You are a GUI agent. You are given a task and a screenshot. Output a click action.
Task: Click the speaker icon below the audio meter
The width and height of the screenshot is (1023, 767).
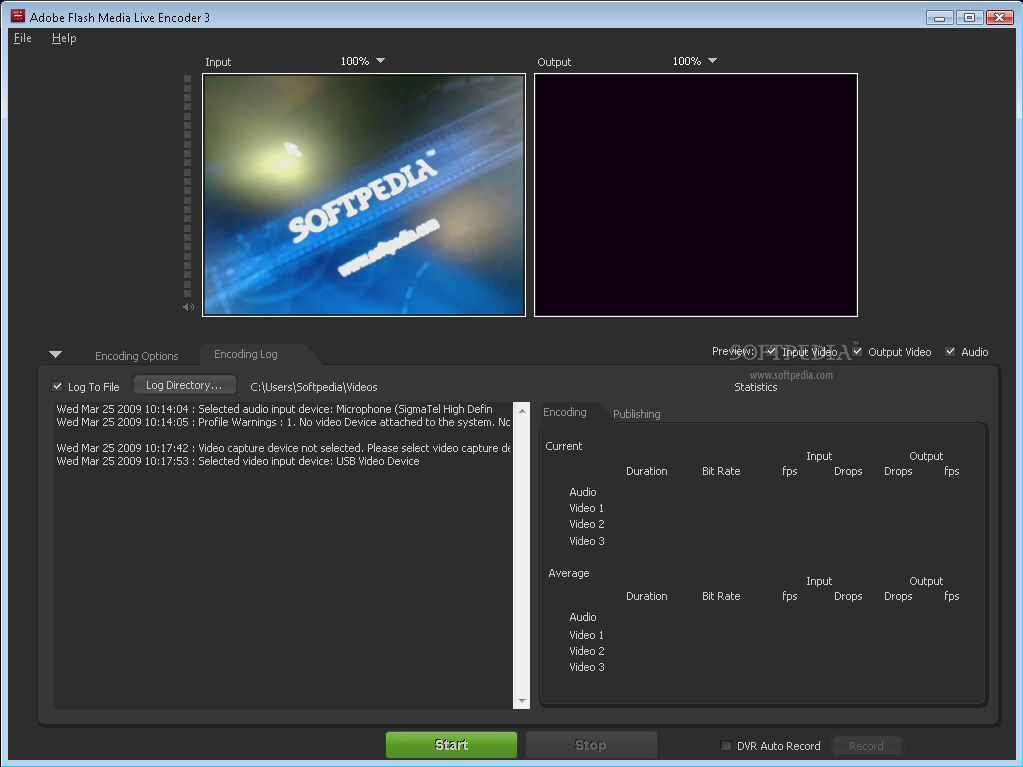point(188,307)
